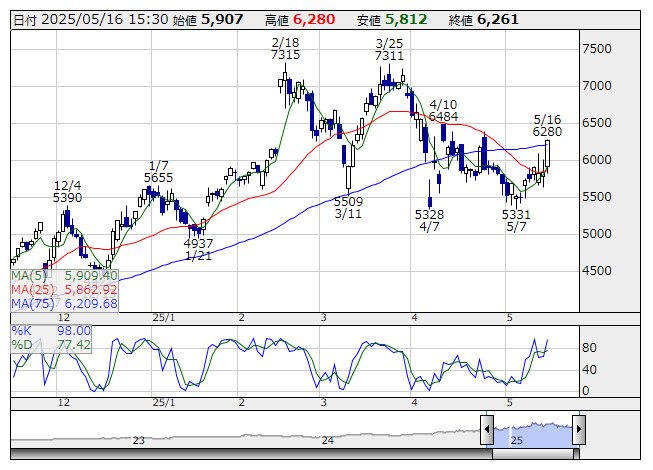Click the MA(5) 5,909.40 legend entry
653x470 pixels.
point(65,276)
